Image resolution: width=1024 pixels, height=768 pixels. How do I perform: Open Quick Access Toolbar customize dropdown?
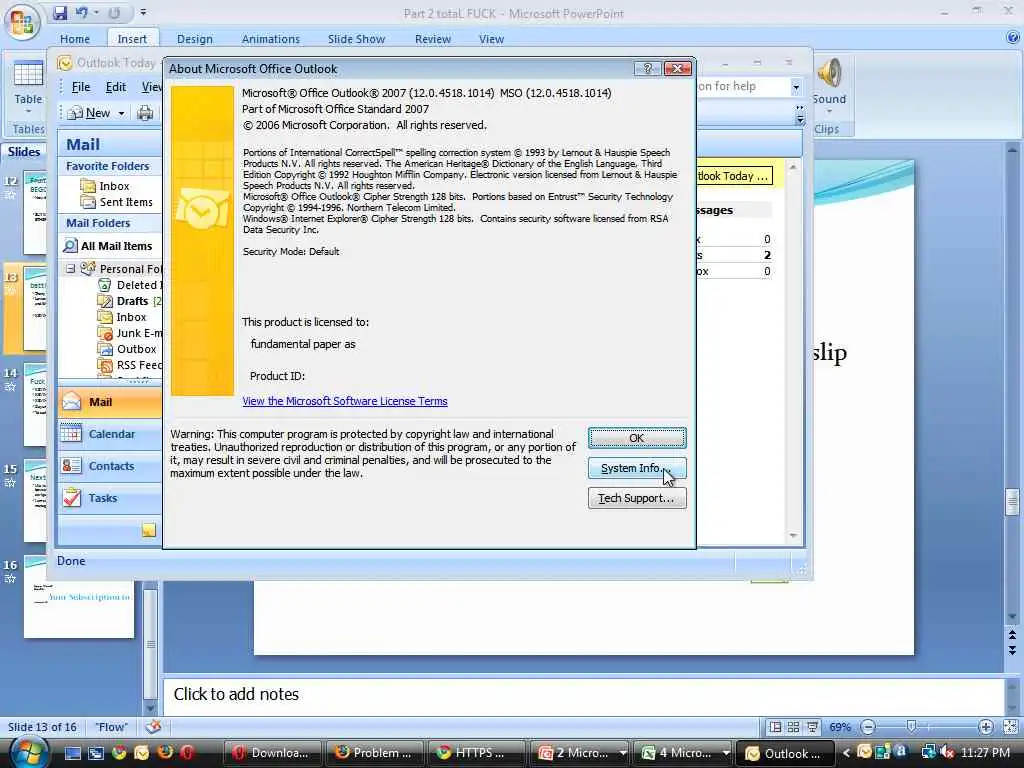pyautogui.click(x=143, y=12)
